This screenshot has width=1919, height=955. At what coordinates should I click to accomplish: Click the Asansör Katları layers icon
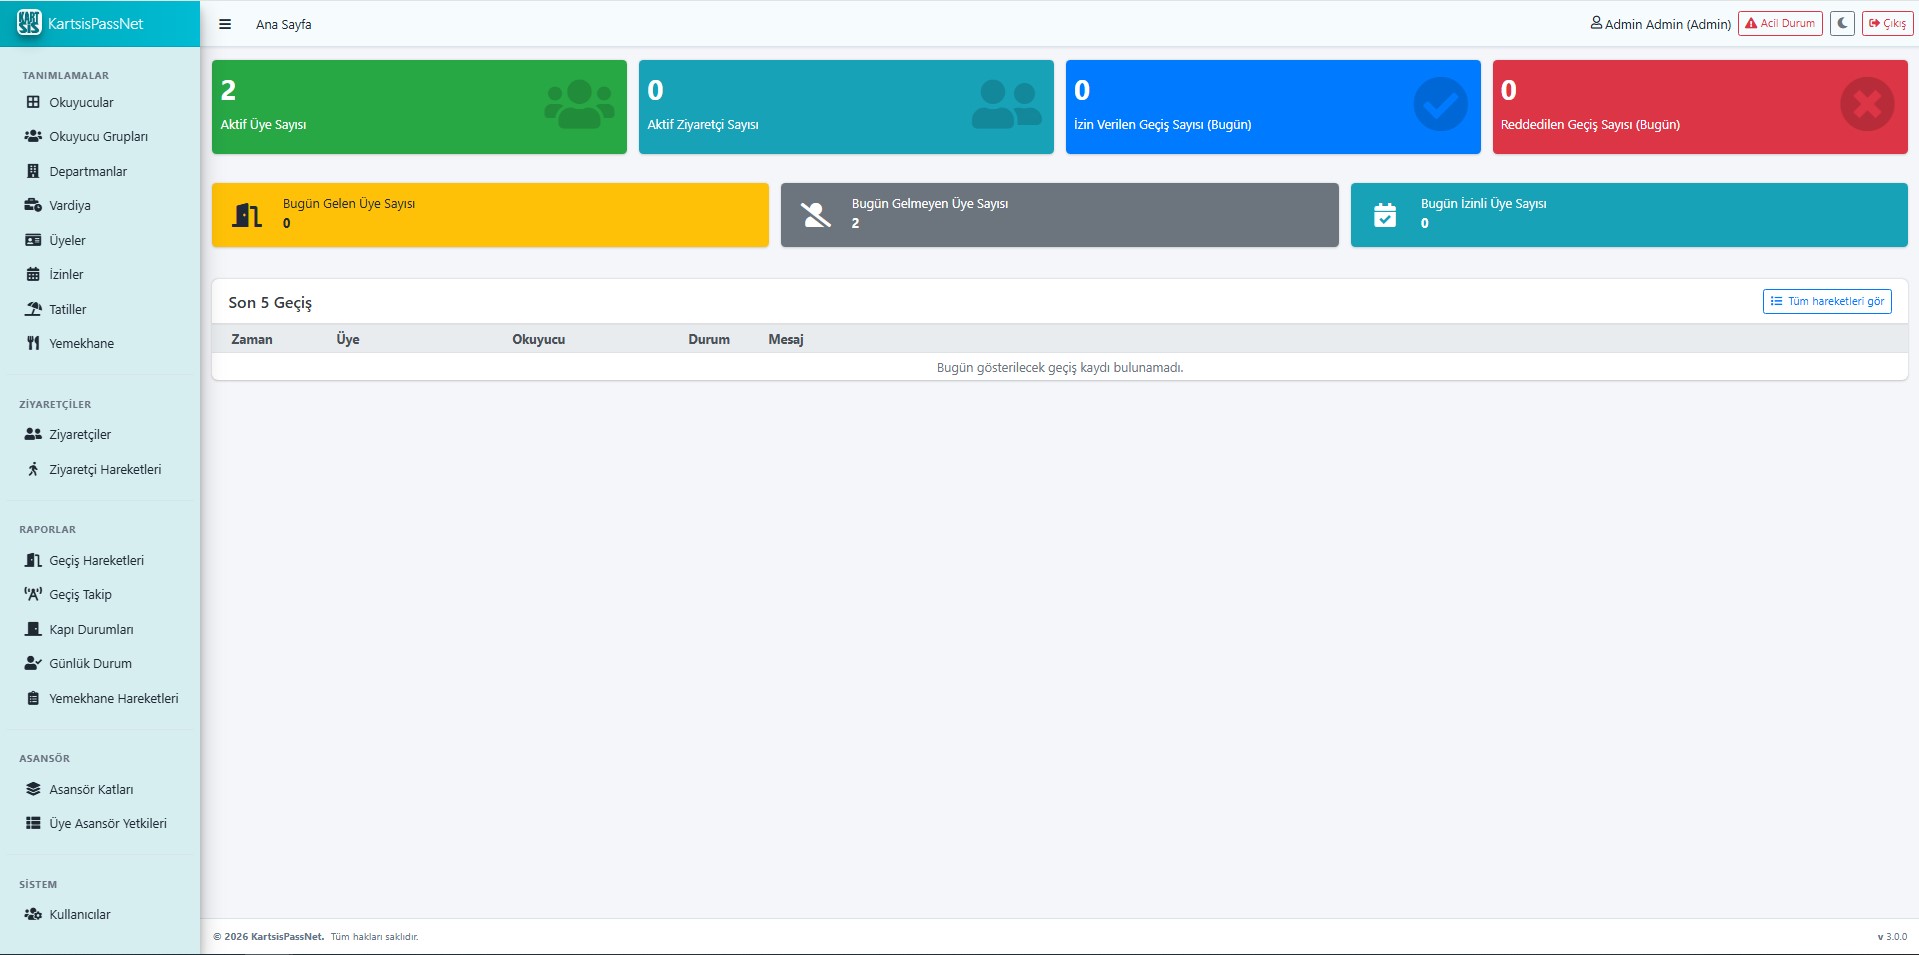(33, 789)
